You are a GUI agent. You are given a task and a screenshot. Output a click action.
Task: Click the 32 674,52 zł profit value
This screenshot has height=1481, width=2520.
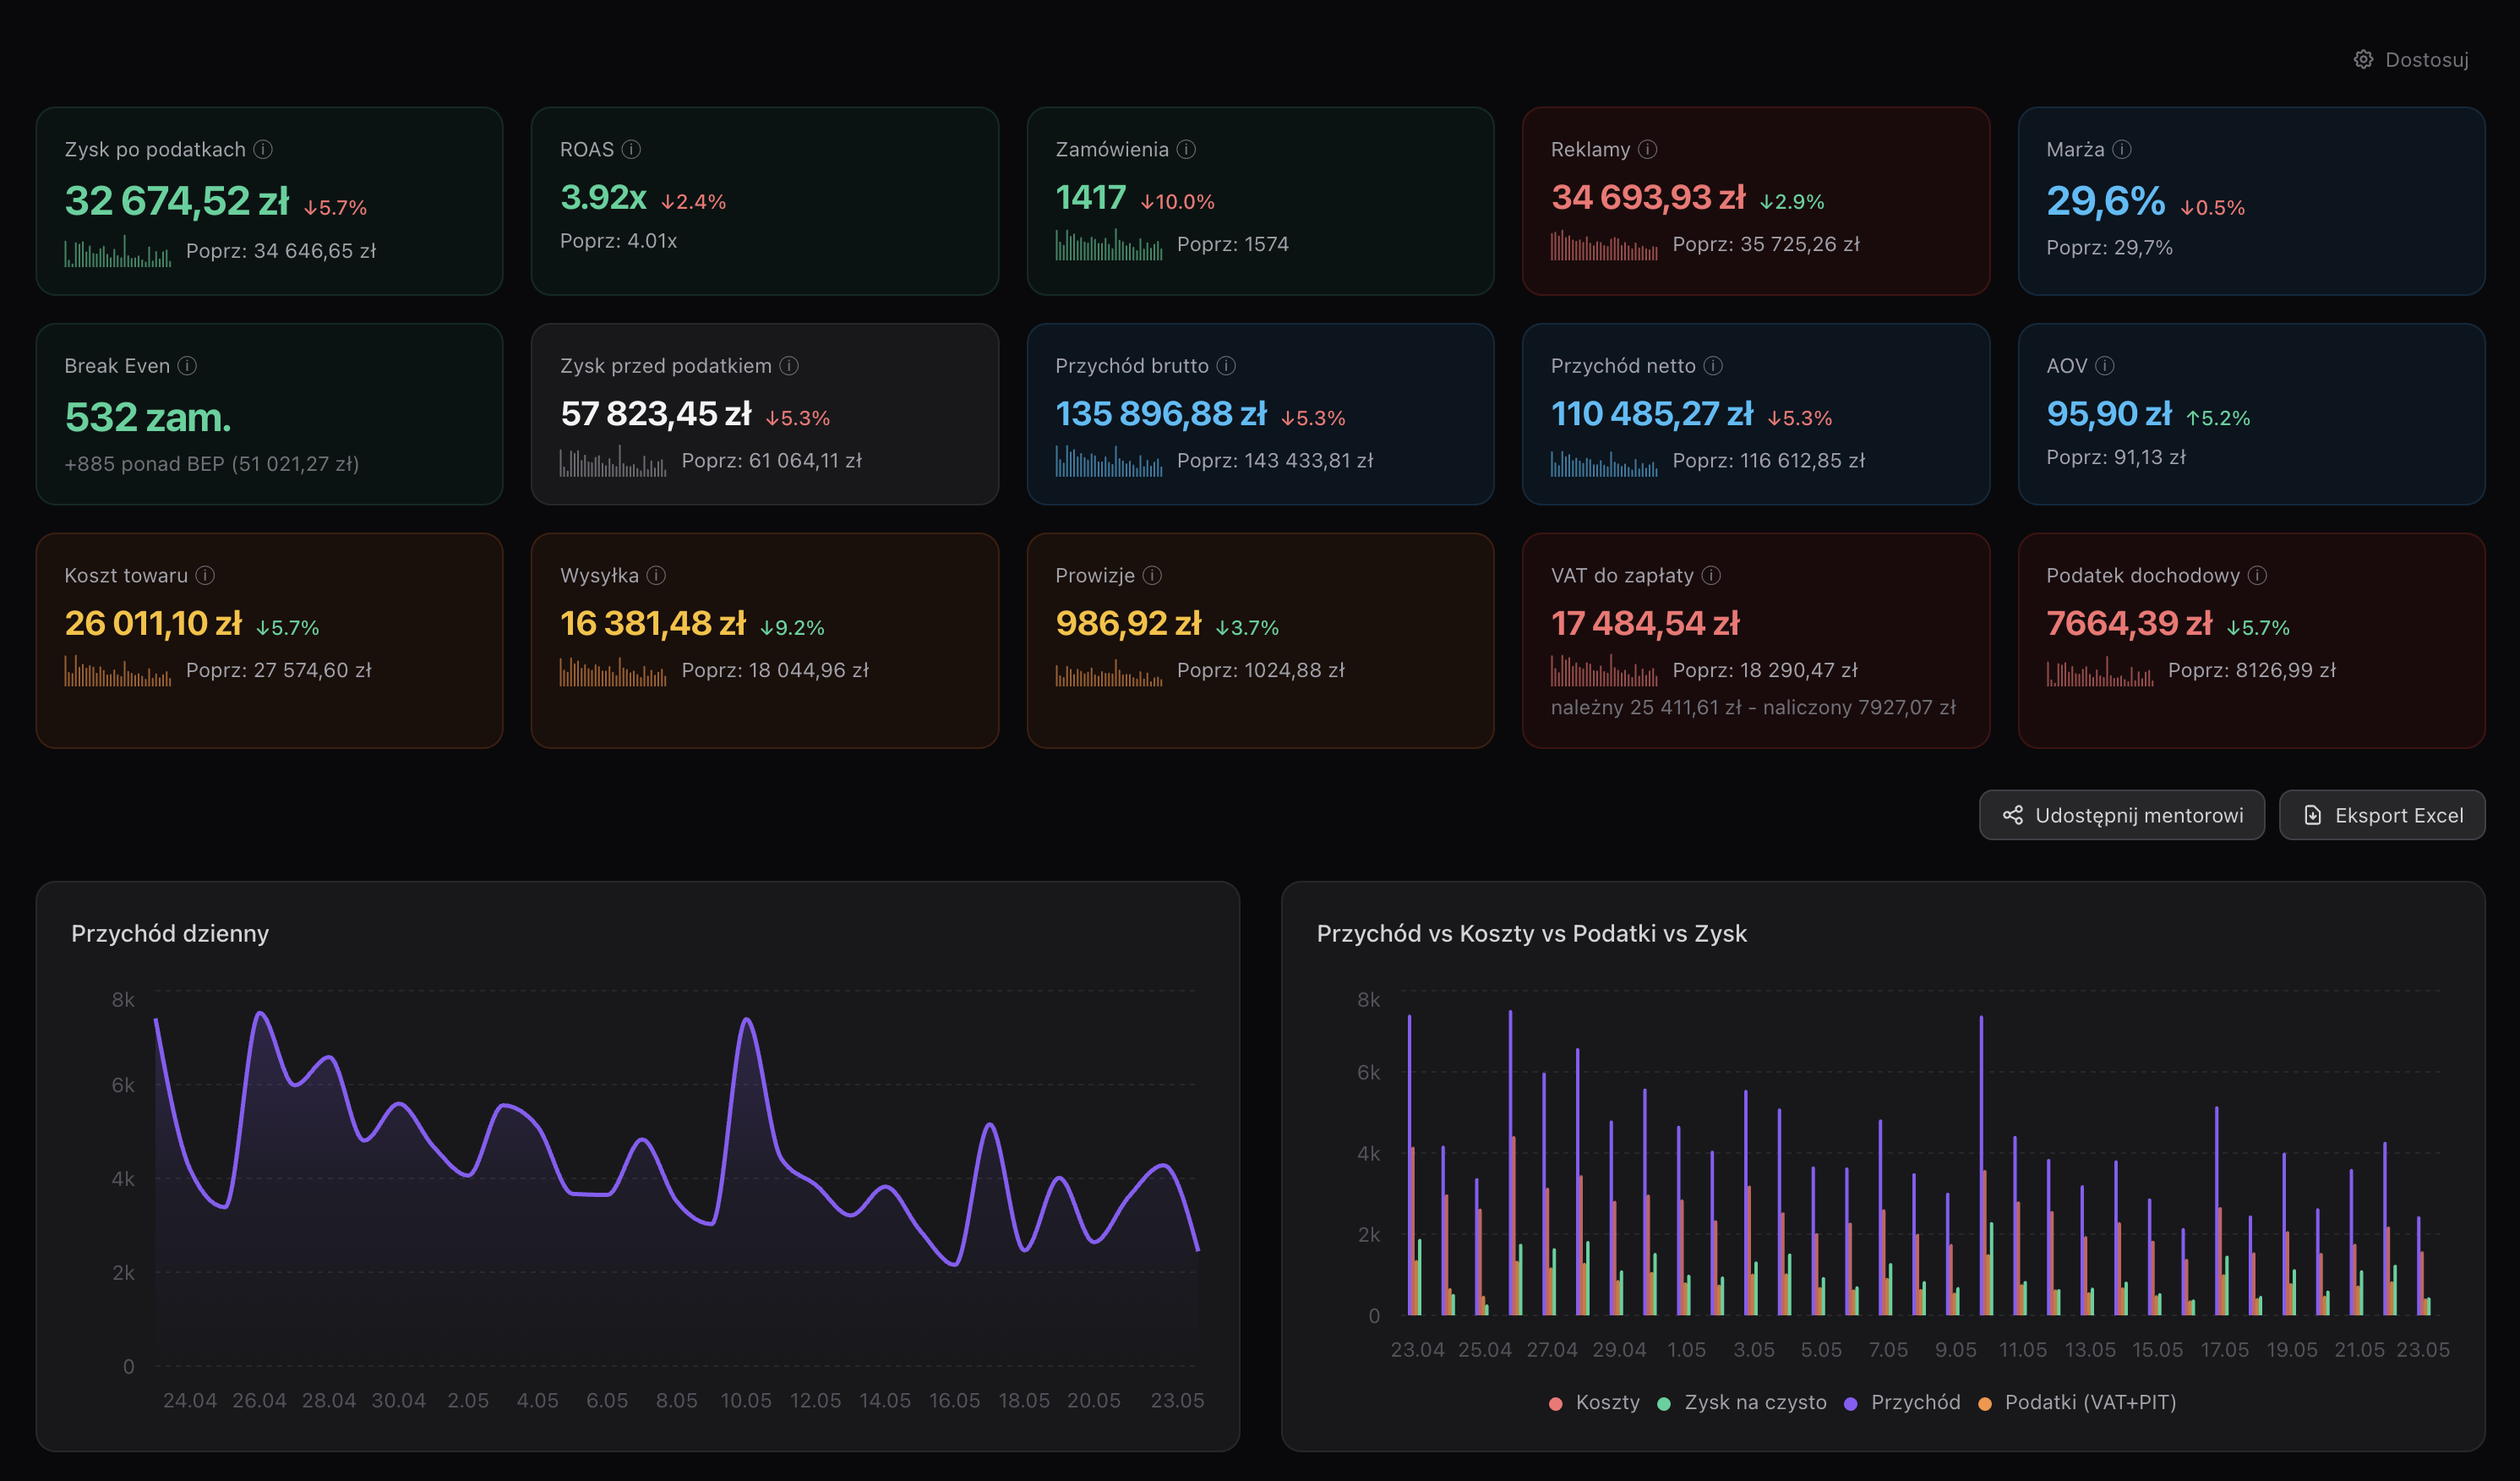177,200
